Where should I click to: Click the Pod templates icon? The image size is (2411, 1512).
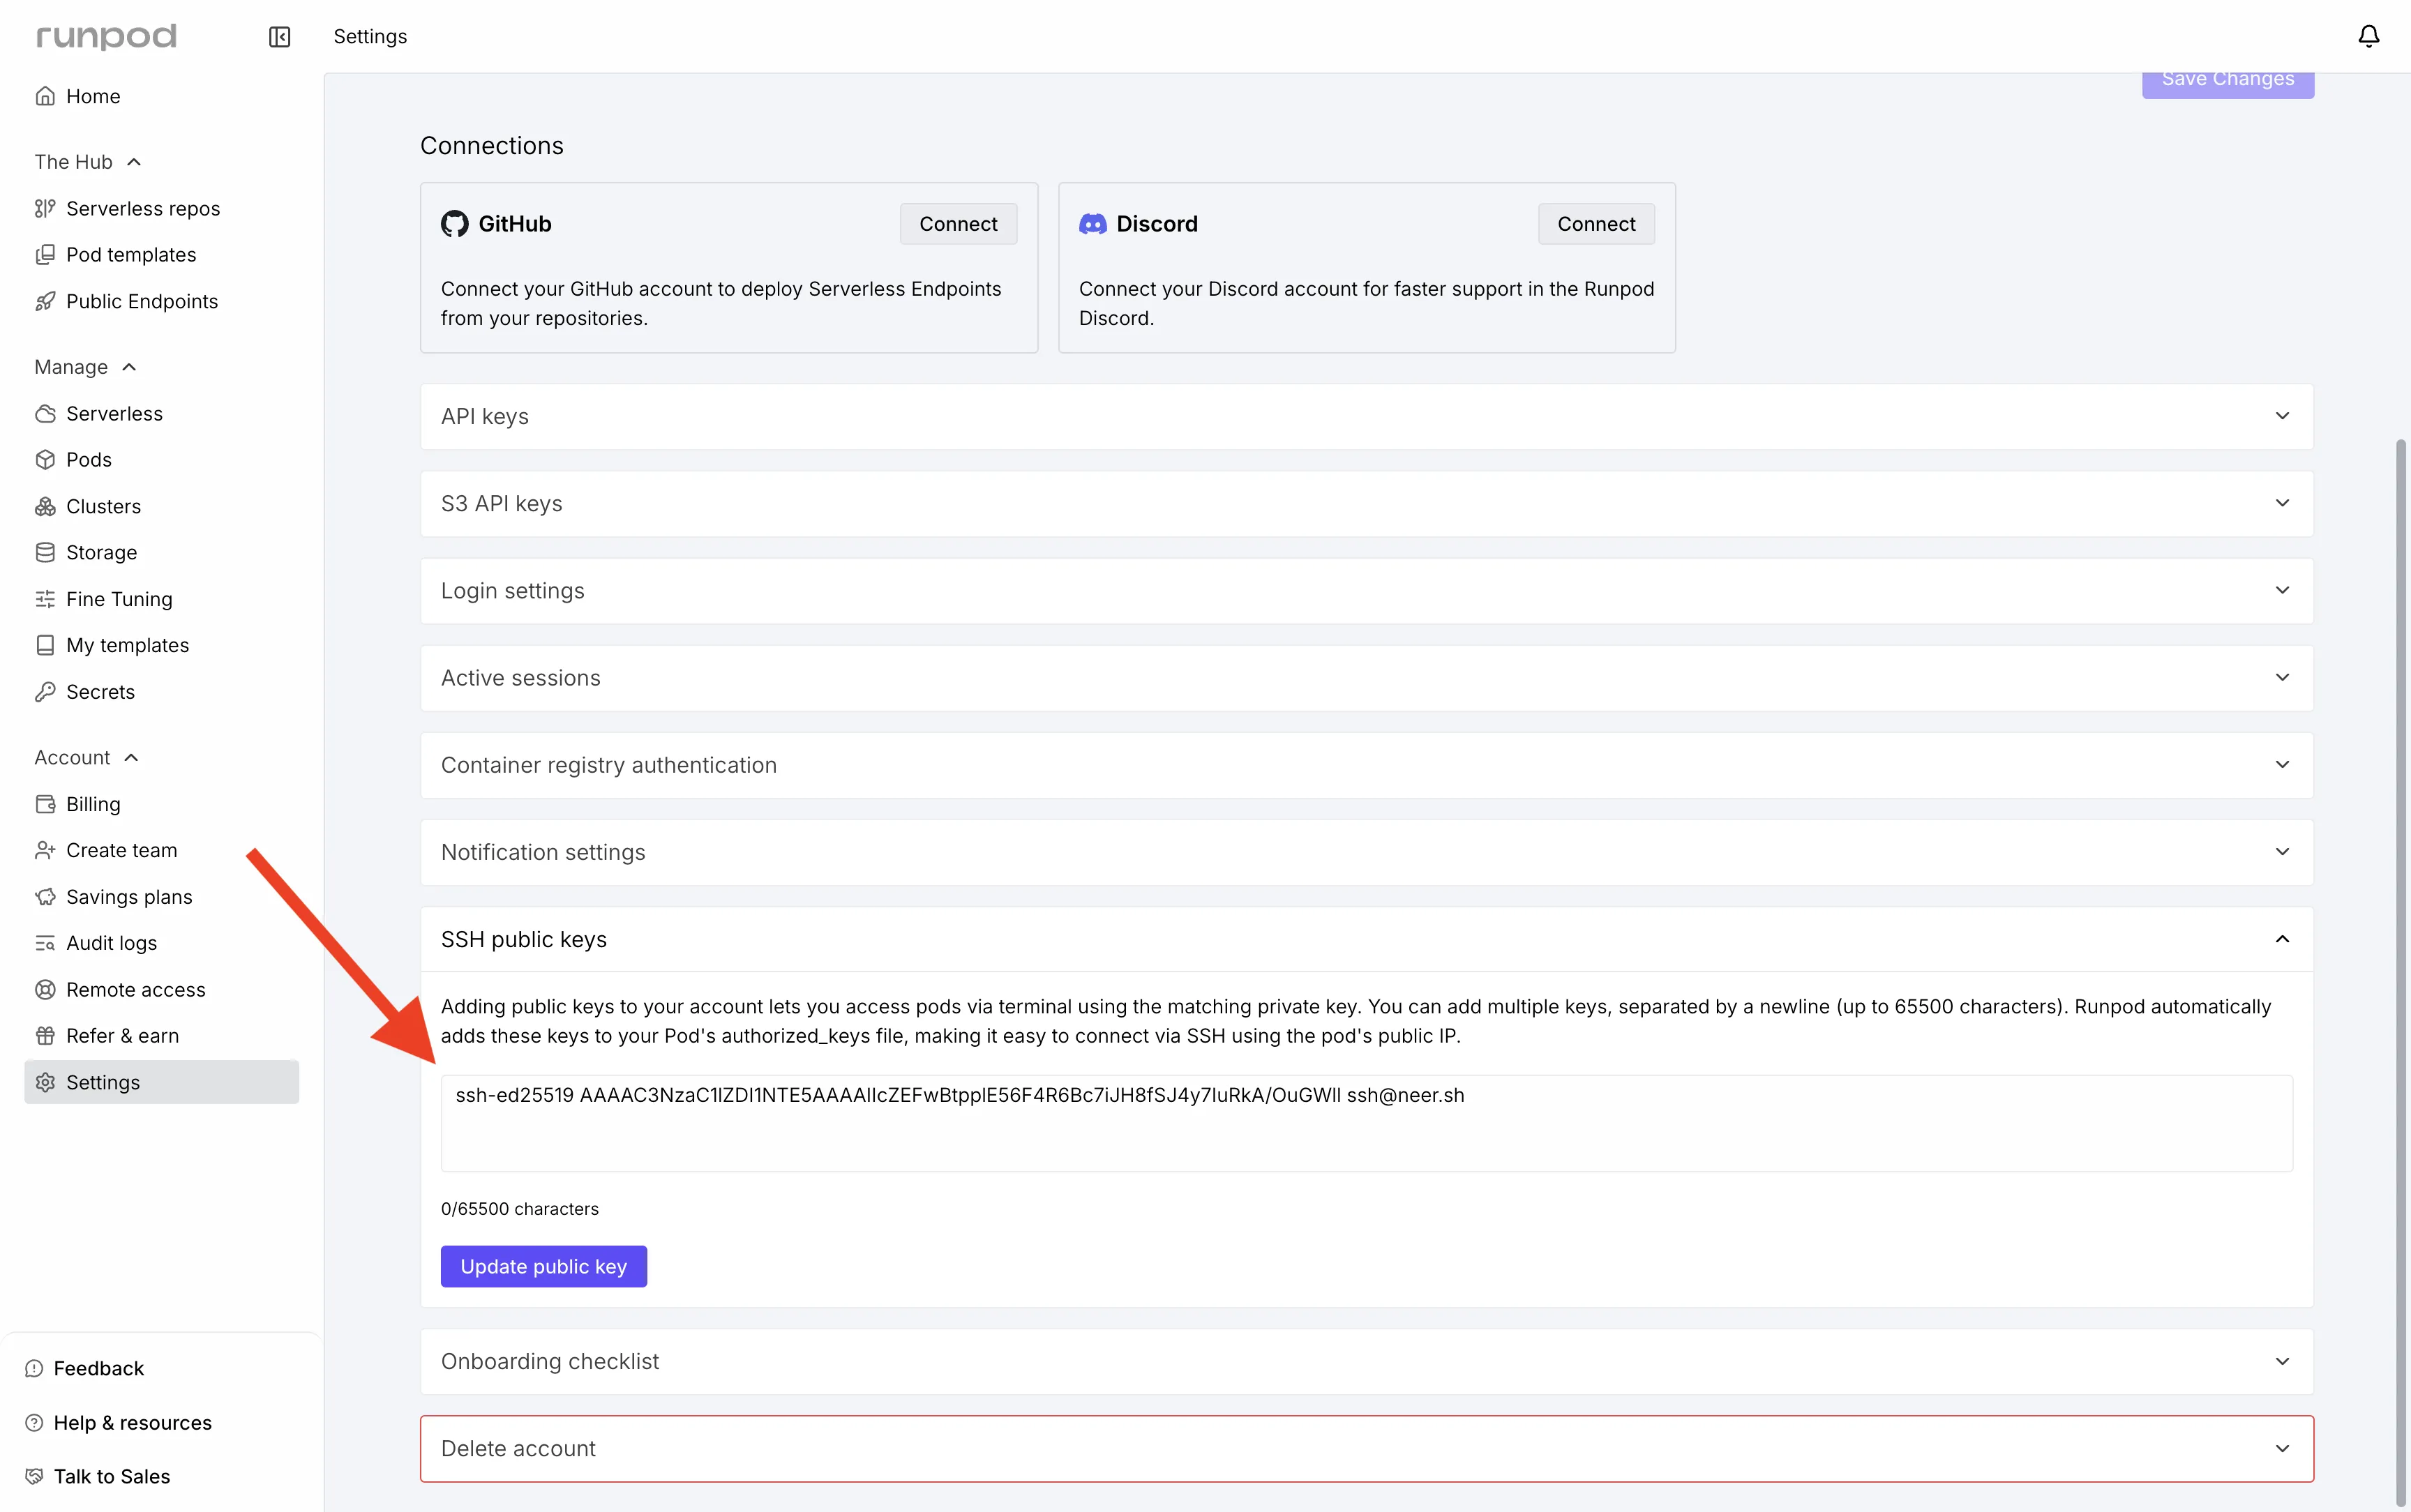click(45, 255)
